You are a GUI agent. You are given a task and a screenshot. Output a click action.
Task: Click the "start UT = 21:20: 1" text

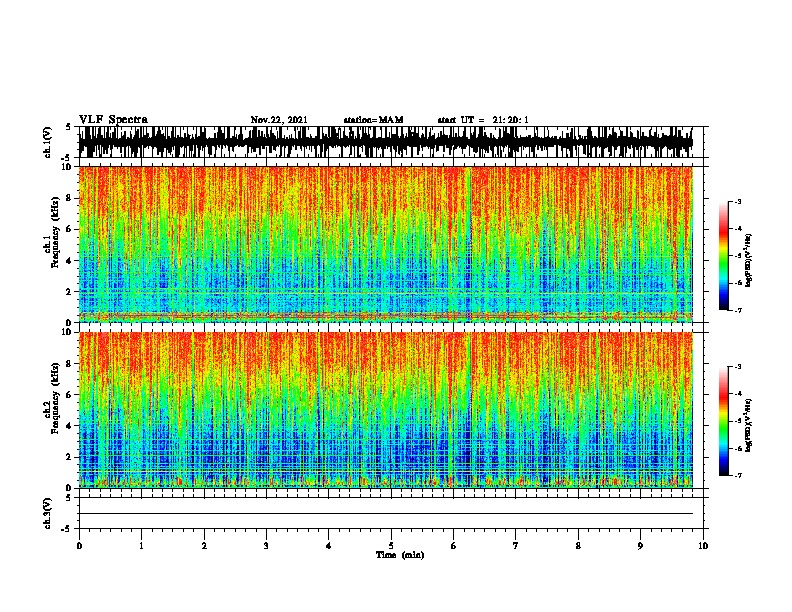[x=483, y=120]
